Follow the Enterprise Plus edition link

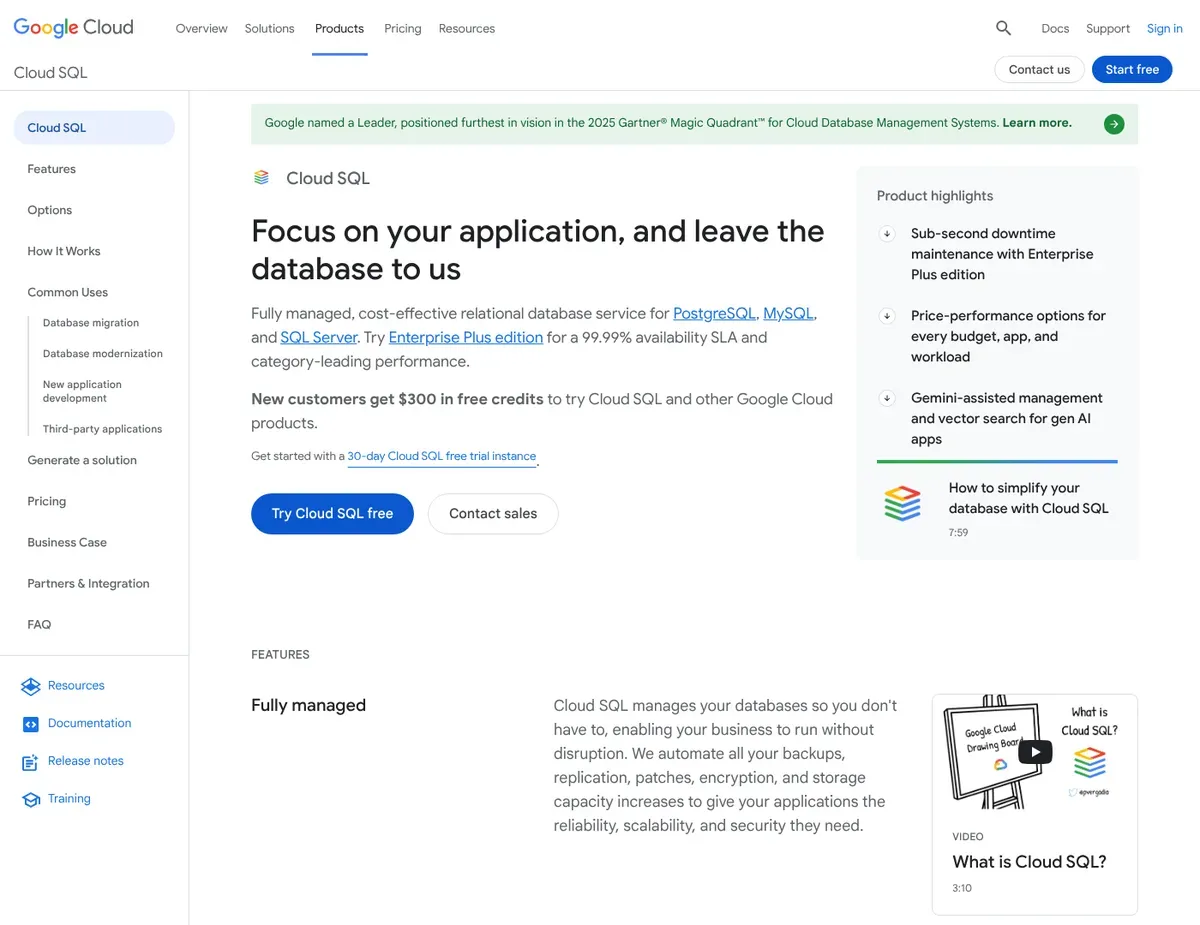pyautogui.click(x=466, y=337)
